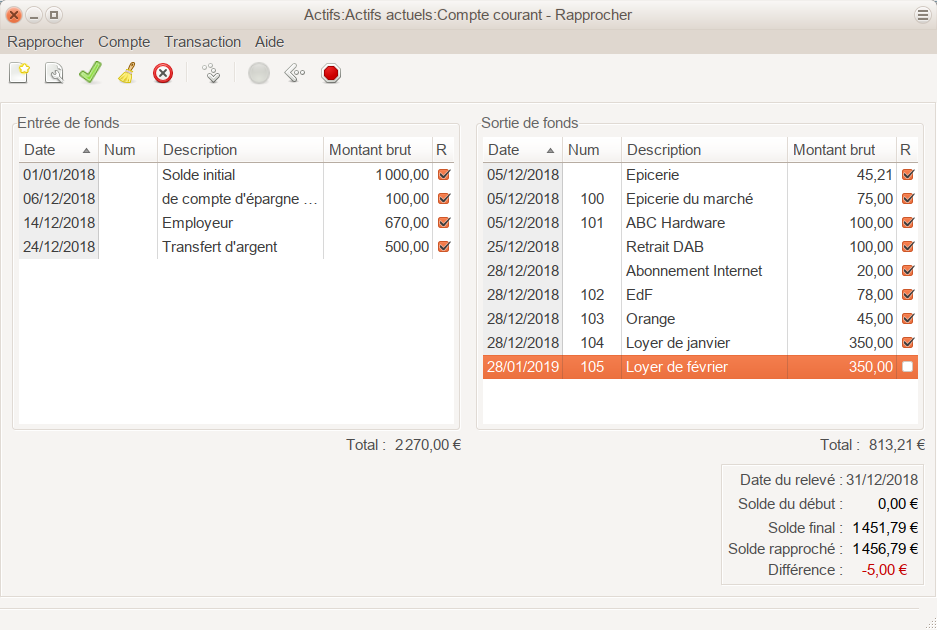Click the broom unreconcile selection icon
This screenshot has width=937, height=630.
pyautogui.click(x=126, y=73)
